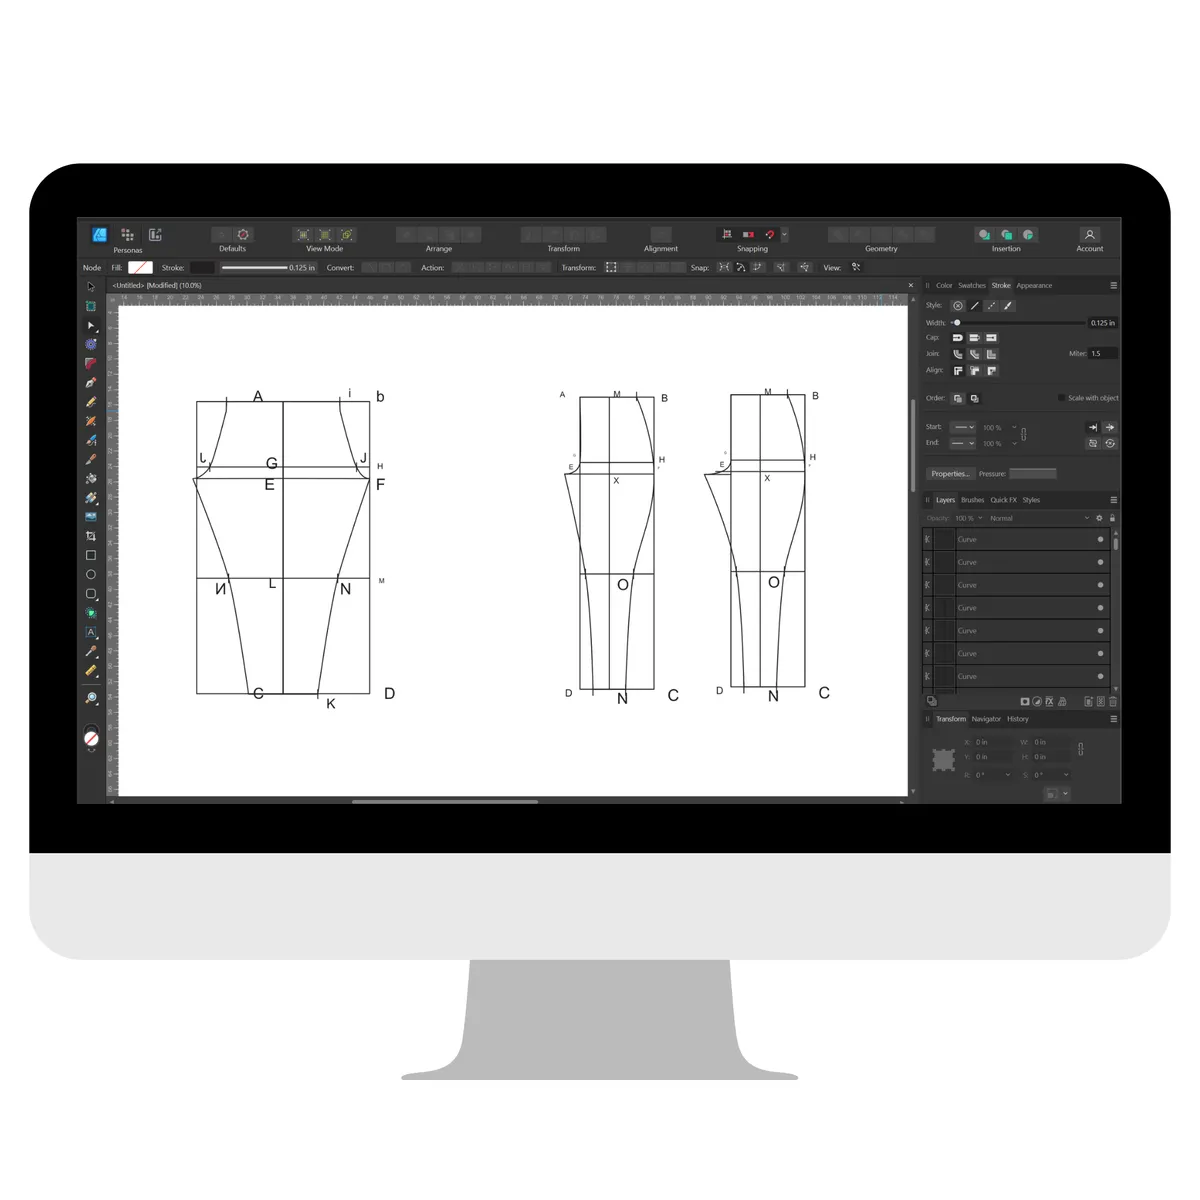Toggle the layer lock icon
Image resolution: width=1200 pixels, height=1200 pixels.
(x=1112, y=518)
